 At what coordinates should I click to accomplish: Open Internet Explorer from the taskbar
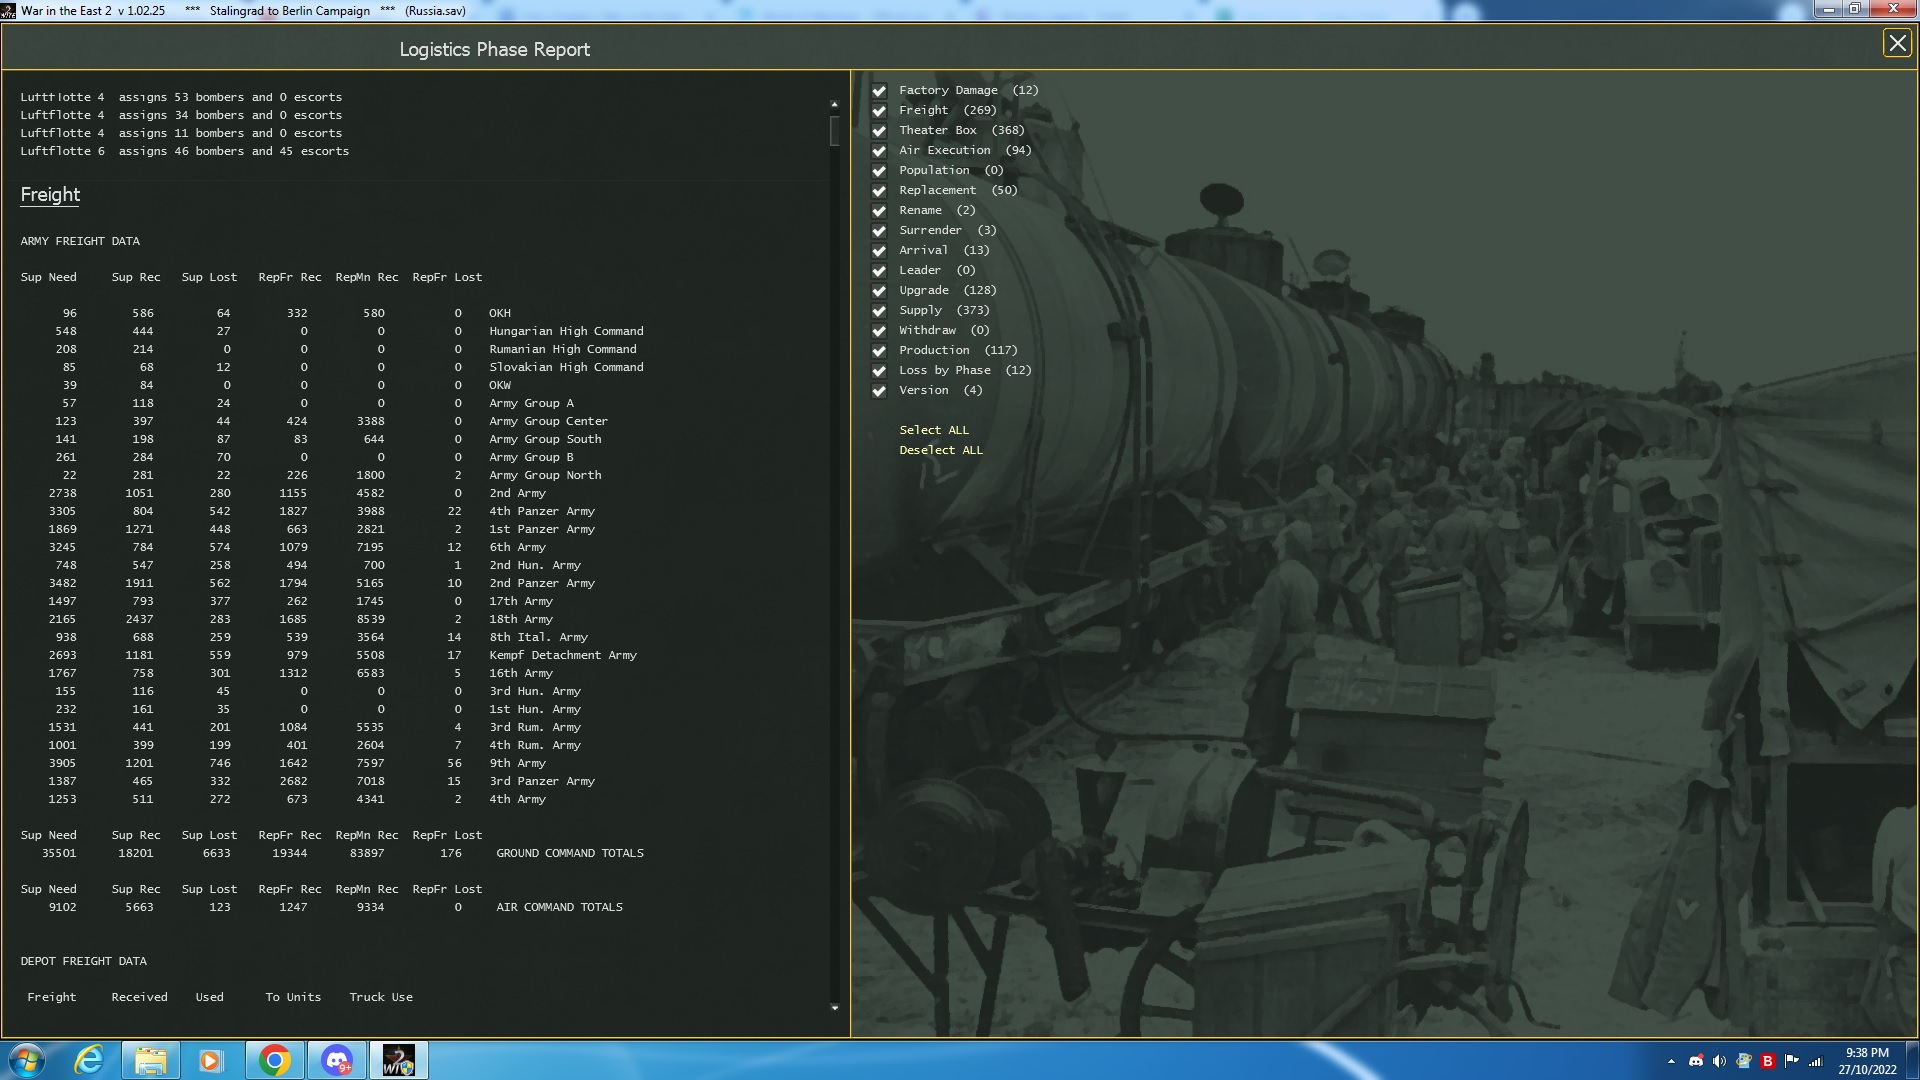point(90,1060)
